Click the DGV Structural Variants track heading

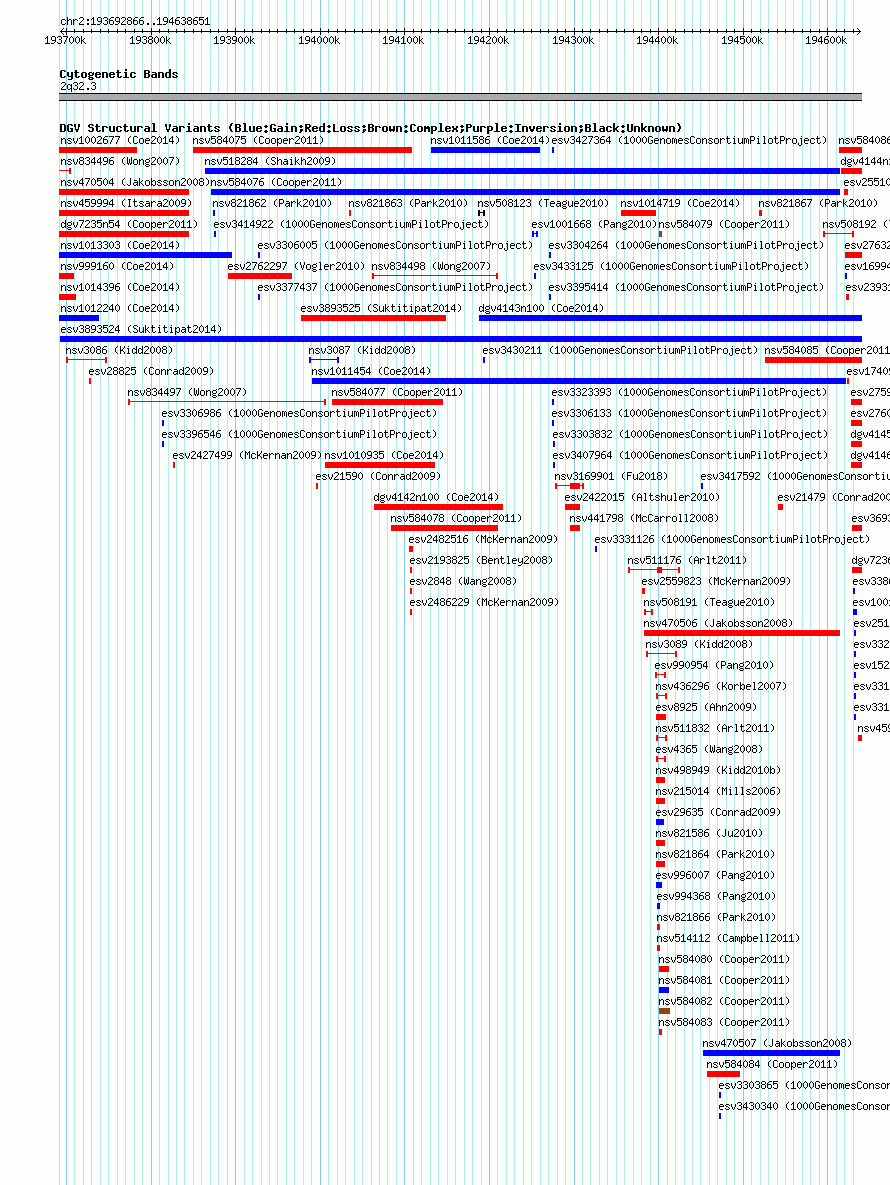click(370, 128)
